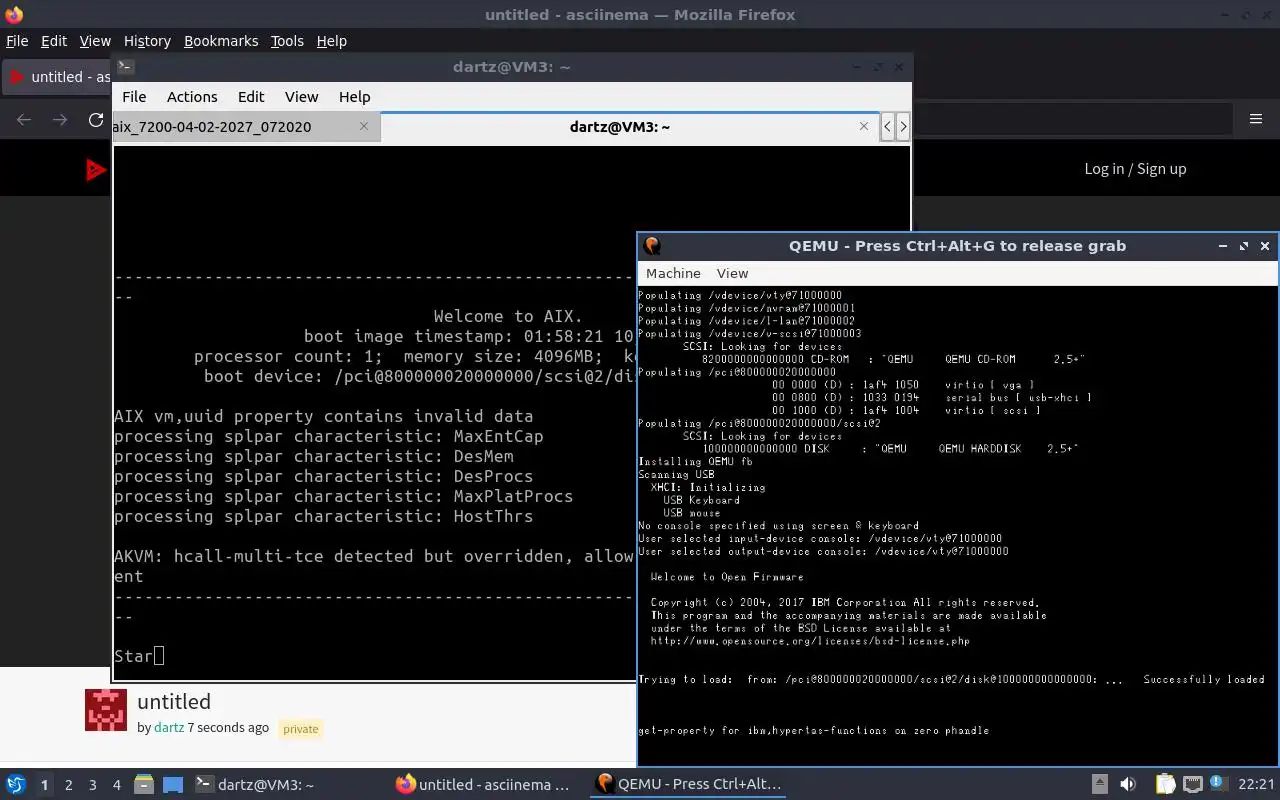This screenshot has height=800, width=1280.
Task: Go back using Firefox back arrow
Action: (24, 120)
